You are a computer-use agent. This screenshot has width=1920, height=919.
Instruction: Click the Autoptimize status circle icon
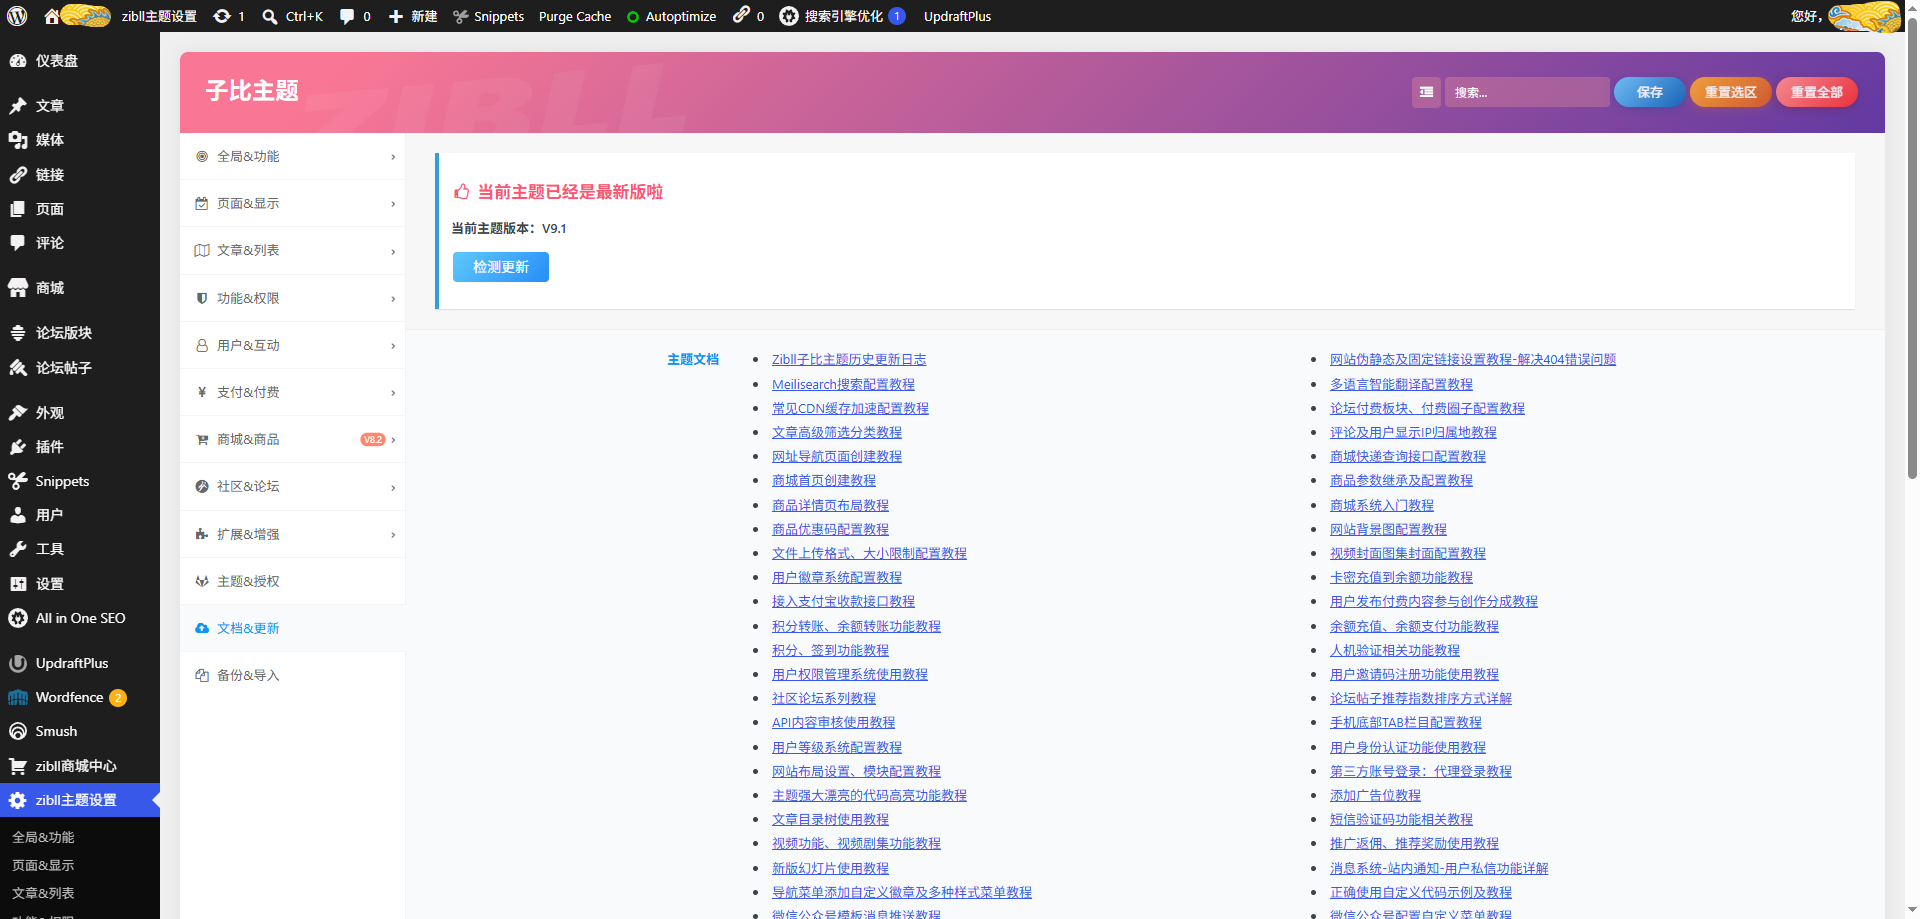633,17
